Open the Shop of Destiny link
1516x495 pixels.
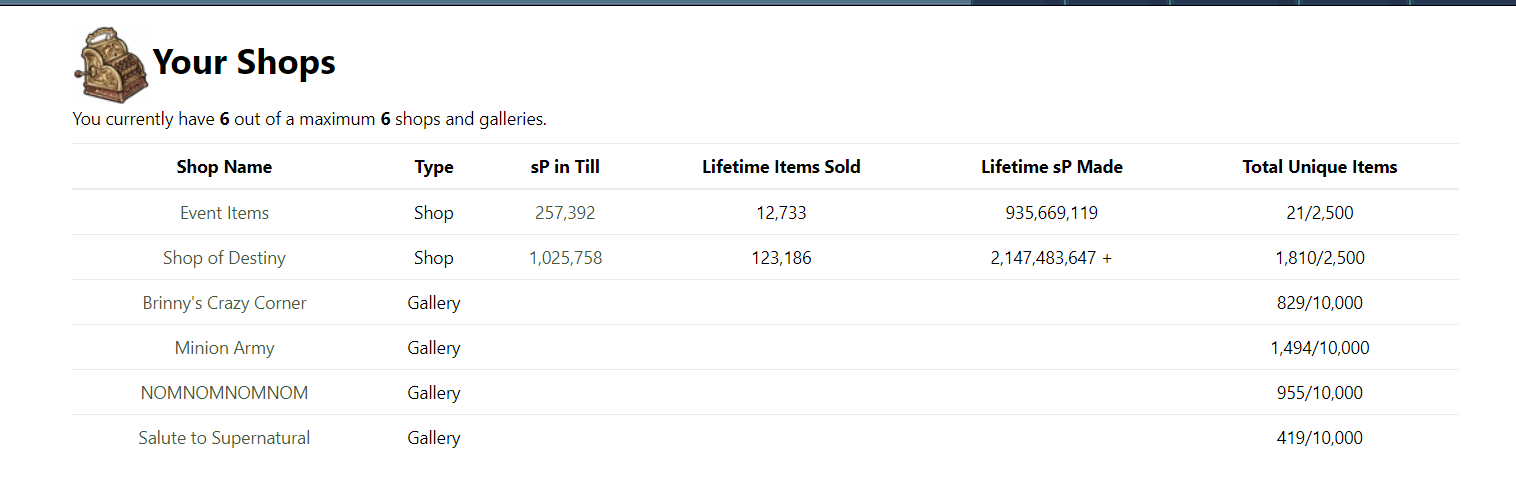pyautogui.click(x=224, y=258)
